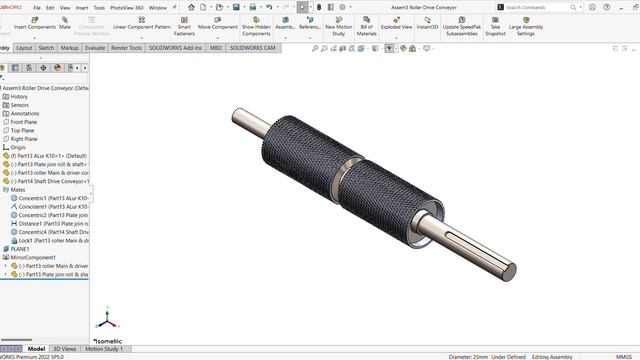Open the Insert menu
Screen dimensions: 640x360
point(82,8)
